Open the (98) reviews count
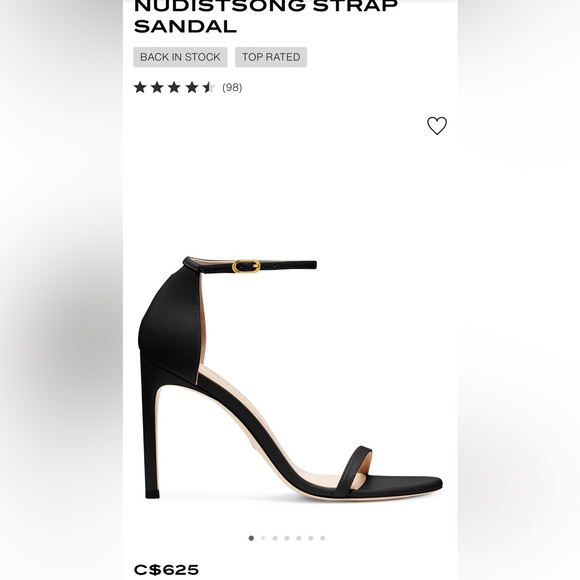The height and width of the screenshot is (580, 580). 232,88
